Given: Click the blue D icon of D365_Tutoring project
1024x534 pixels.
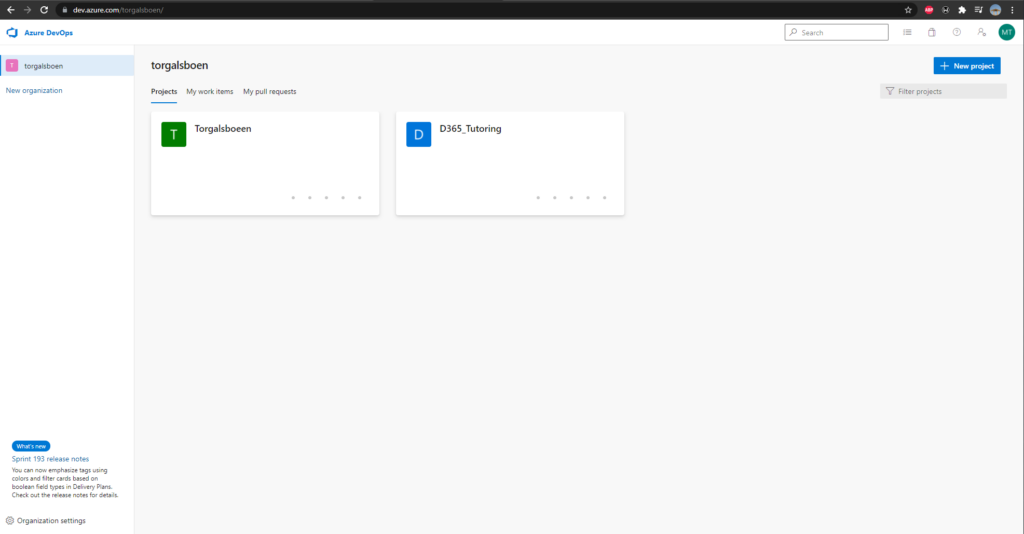Looking at the screenshot, I should (x=419, y=134).
